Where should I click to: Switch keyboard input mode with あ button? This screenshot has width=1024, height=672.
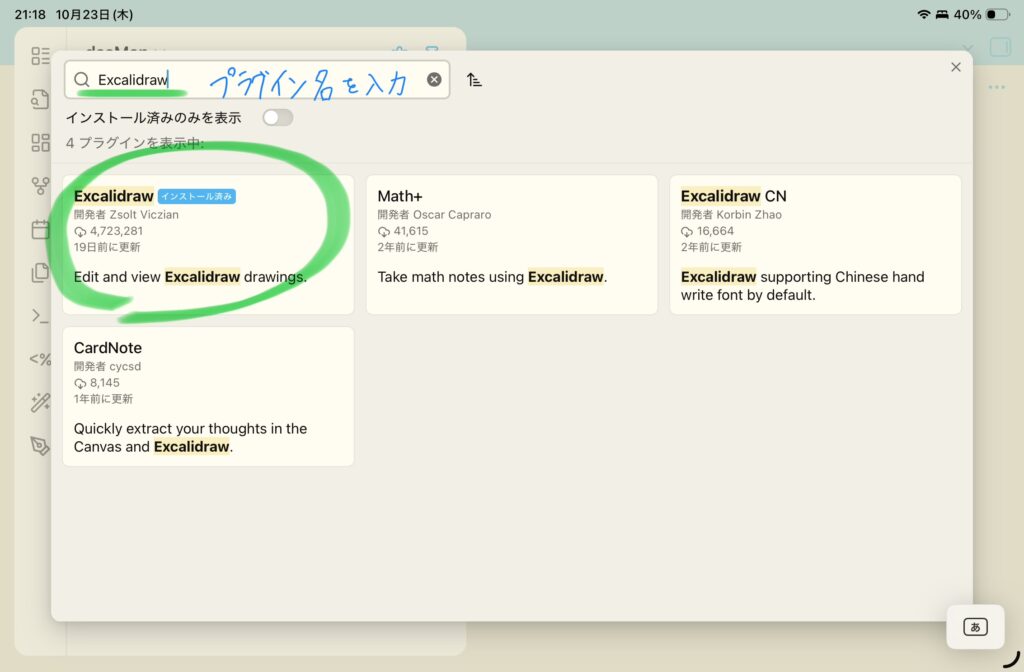pyautogui.click(x=975, y=627)
